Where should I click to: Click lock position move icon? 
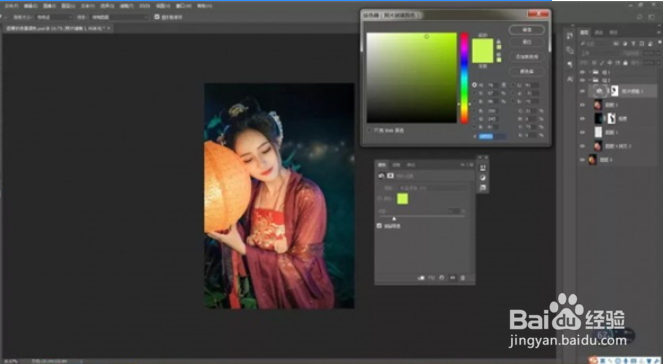[609, 63]
